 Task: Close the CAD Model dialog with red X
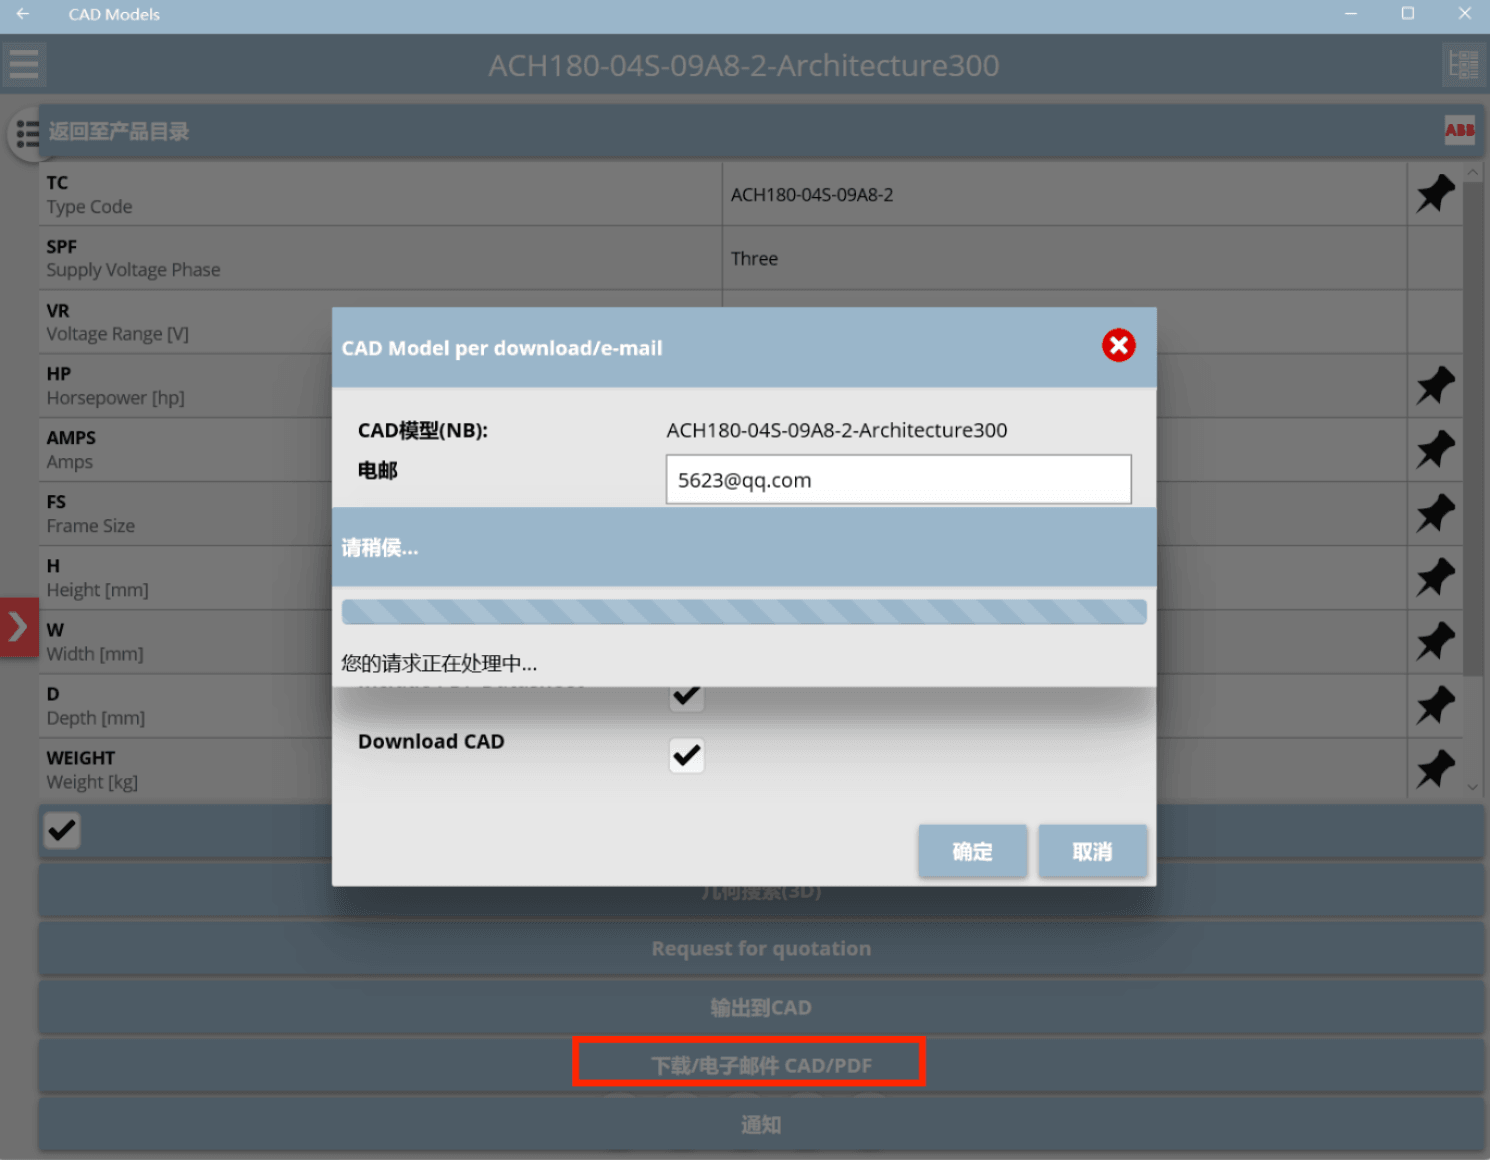pos(1118,346)
